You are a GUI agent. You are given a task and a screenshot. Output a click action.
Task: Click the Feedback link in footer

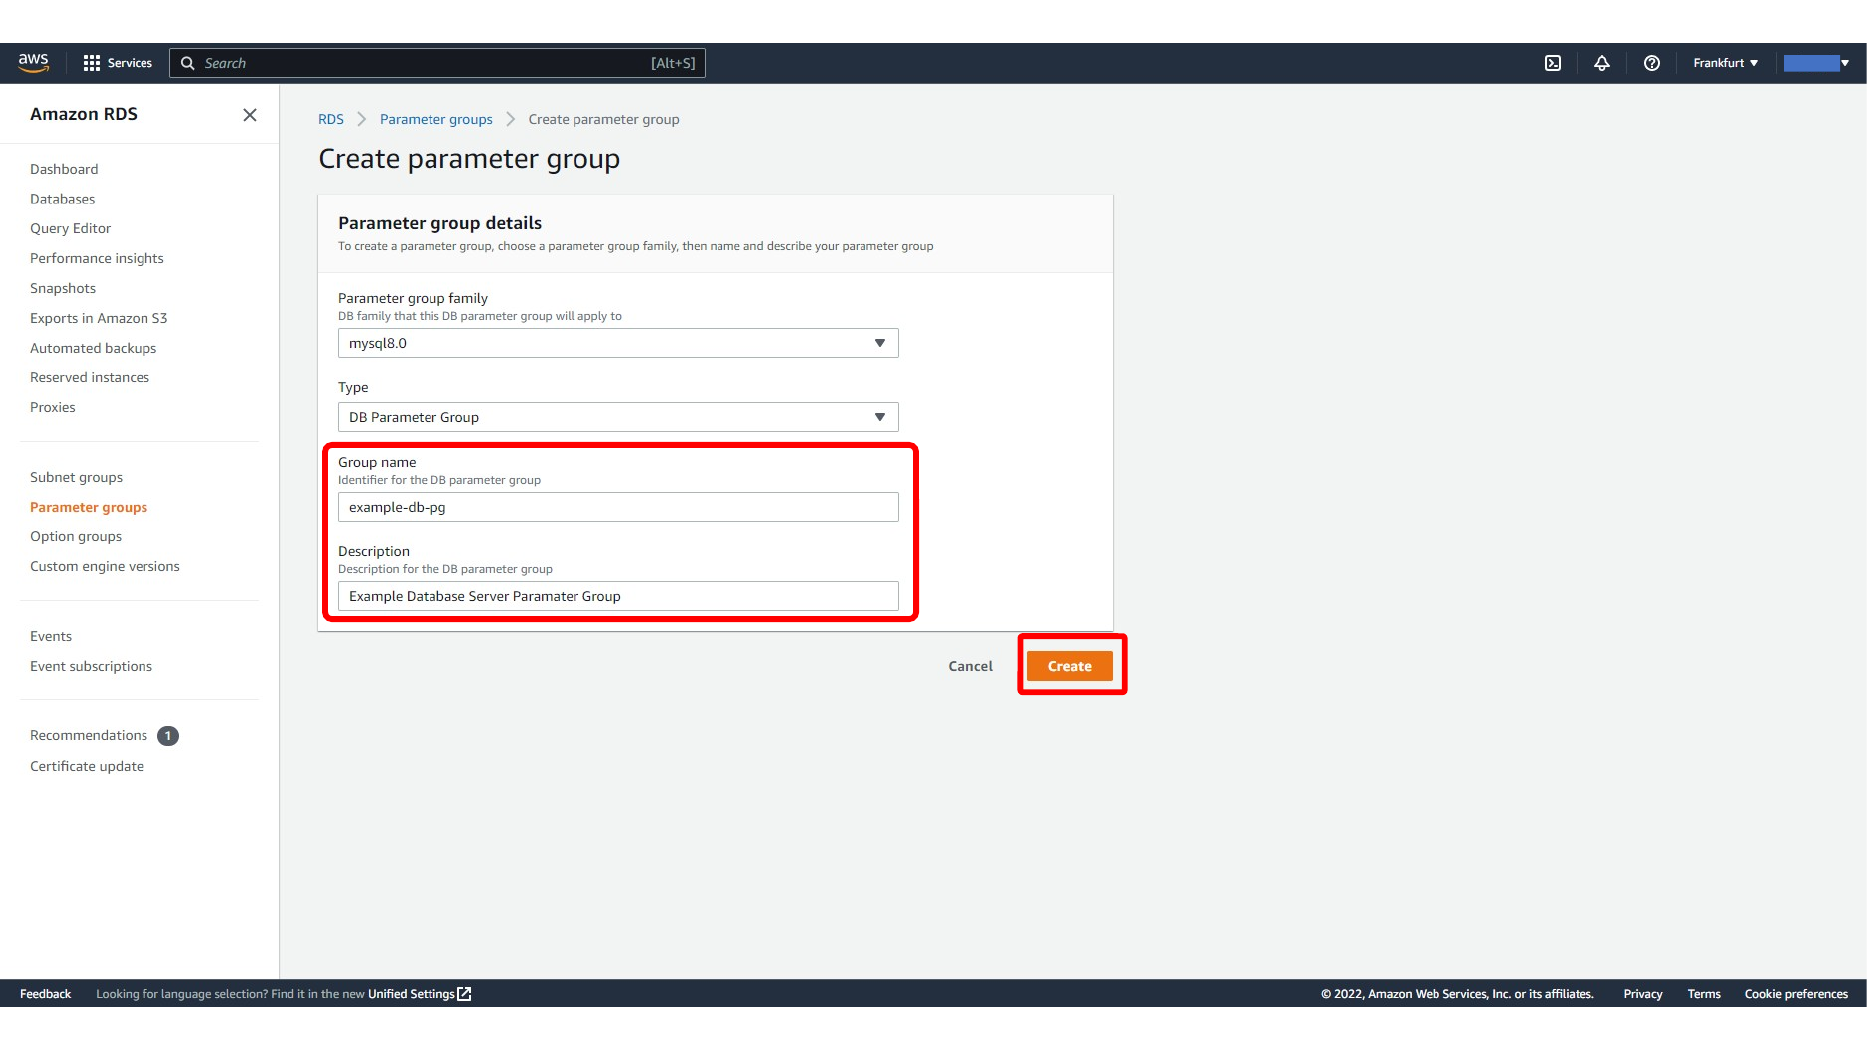(x=45, y=994)
